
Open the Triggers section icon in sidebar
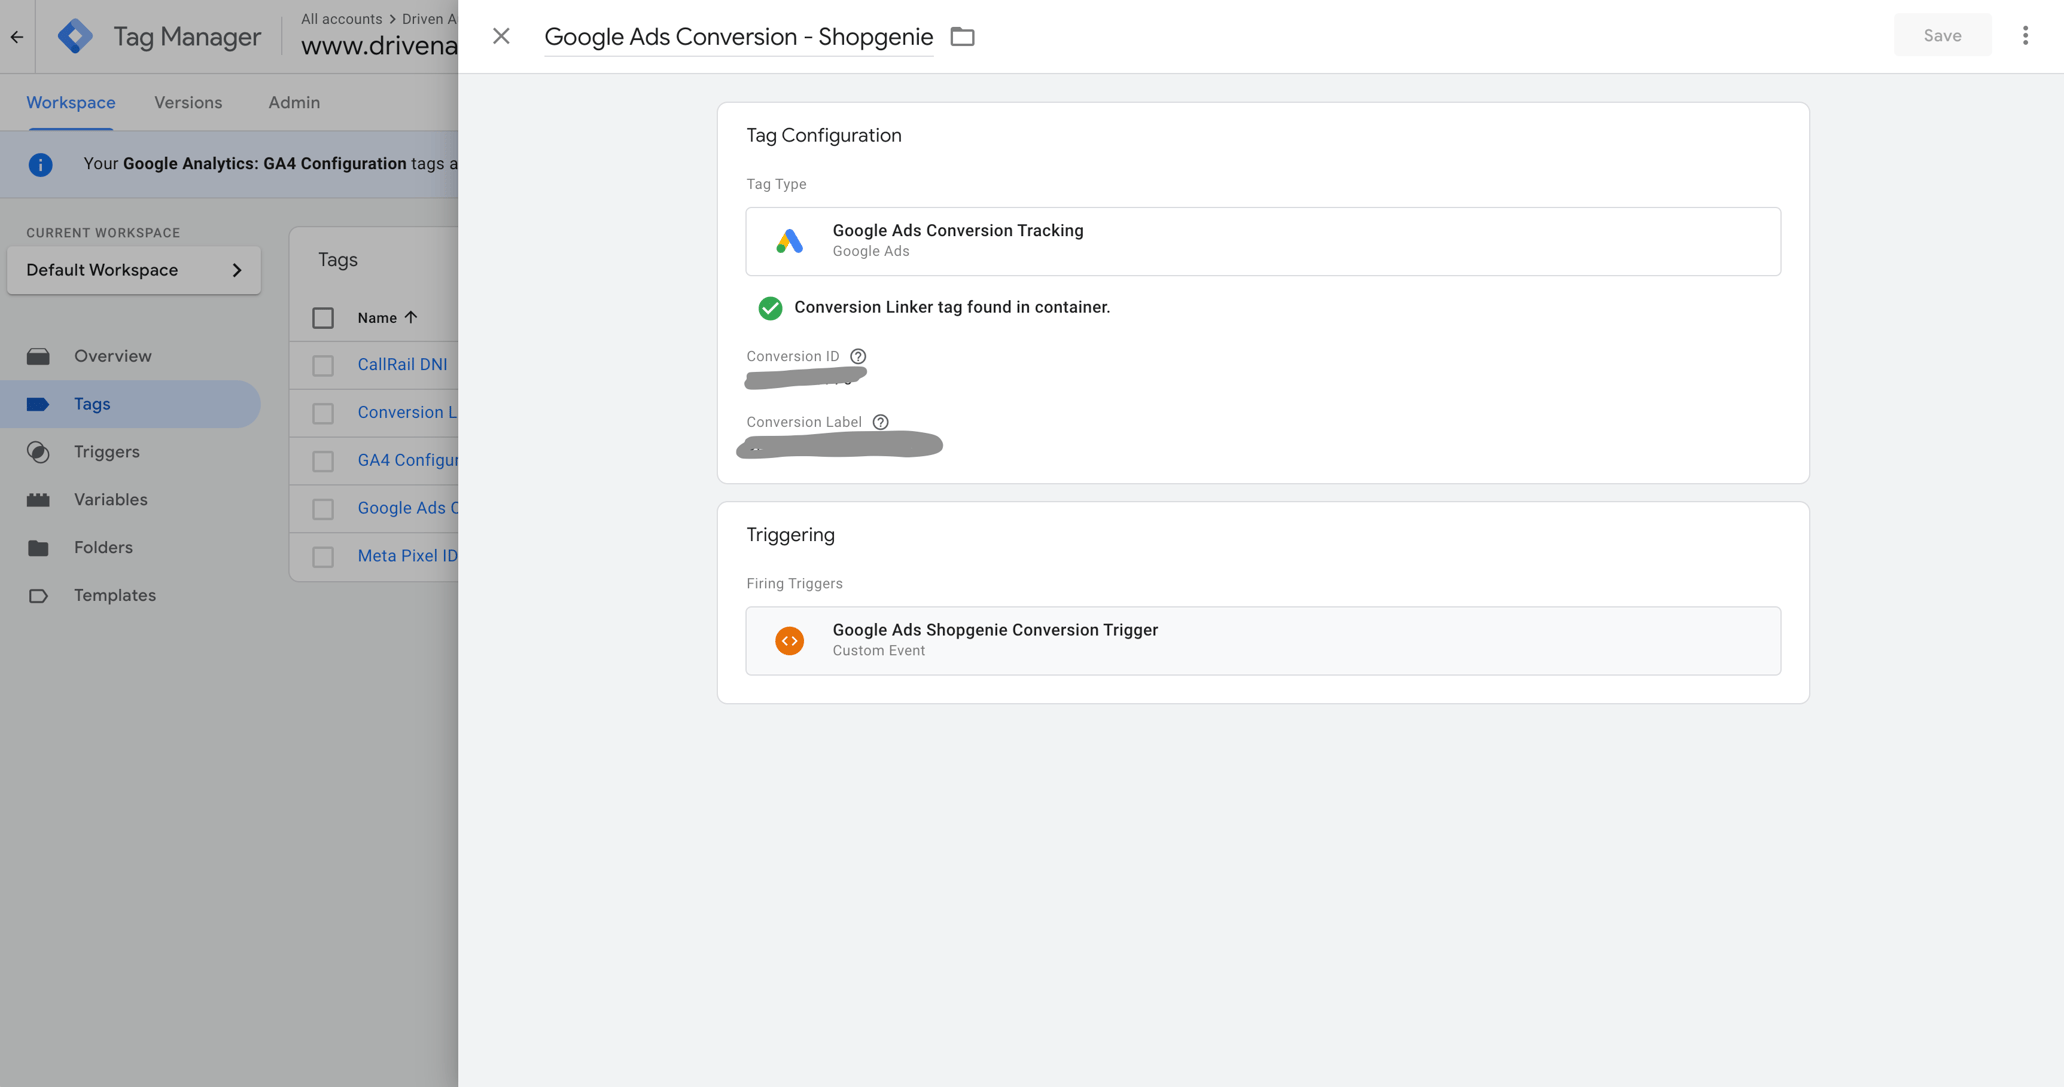tap(39, 452)
